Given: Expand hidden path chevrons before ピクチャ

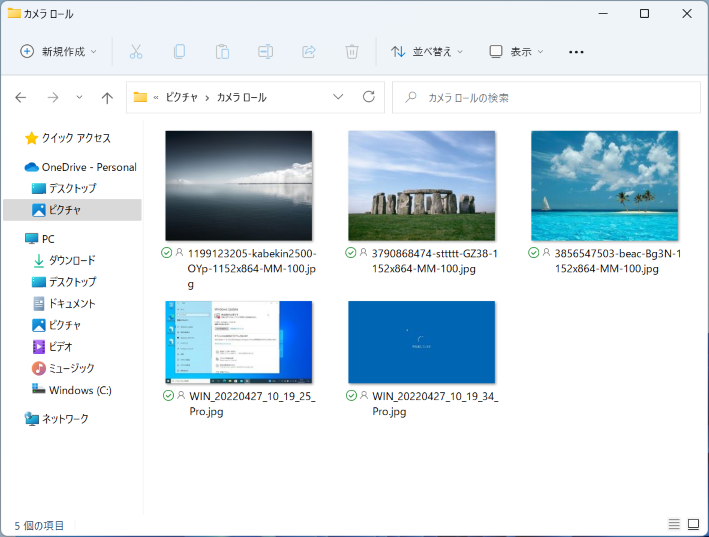Looking at the screenshot, I should coord(156,98).
